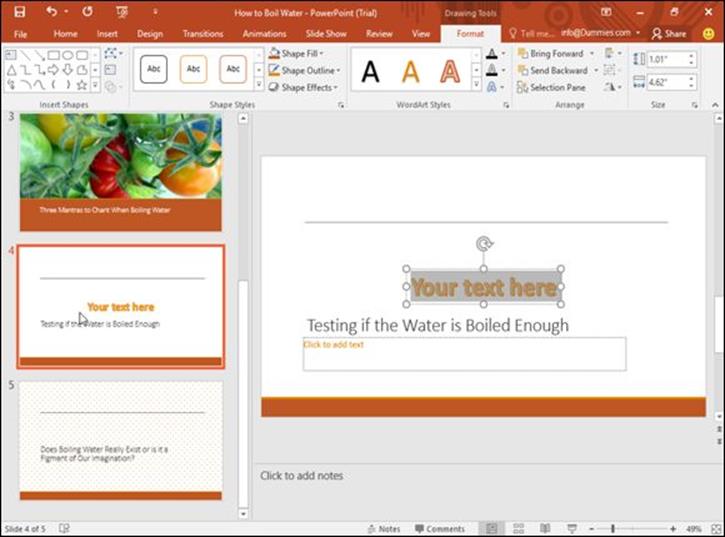Select the Rectangle shape
This screenshot has height=537, width=725.
coord(54,56)
